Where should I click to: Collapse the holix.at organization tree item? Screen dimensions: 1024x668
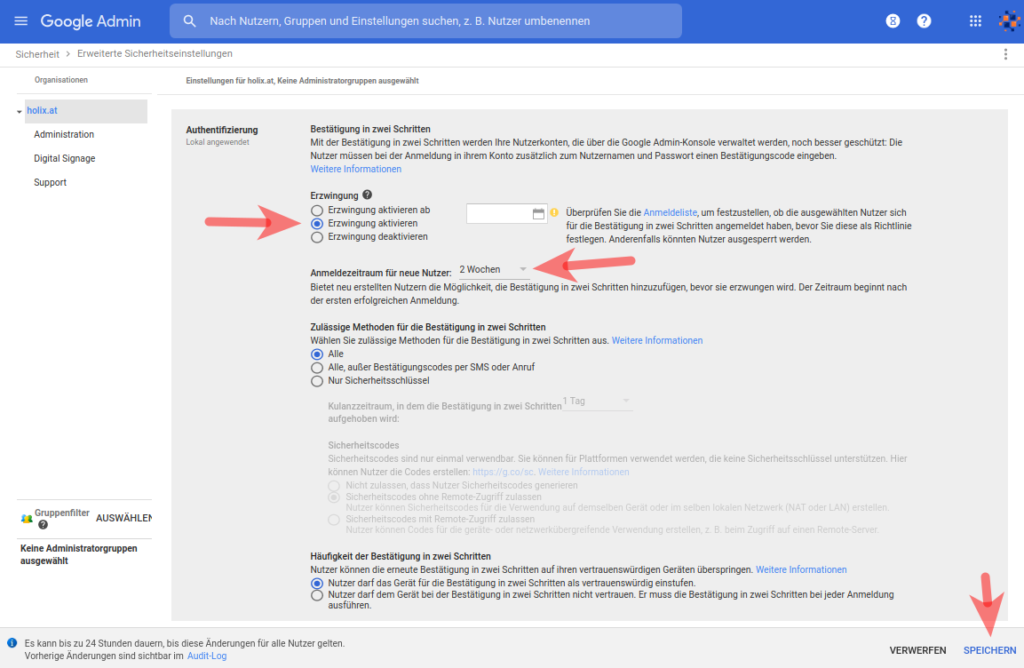(x=21, y=110)
